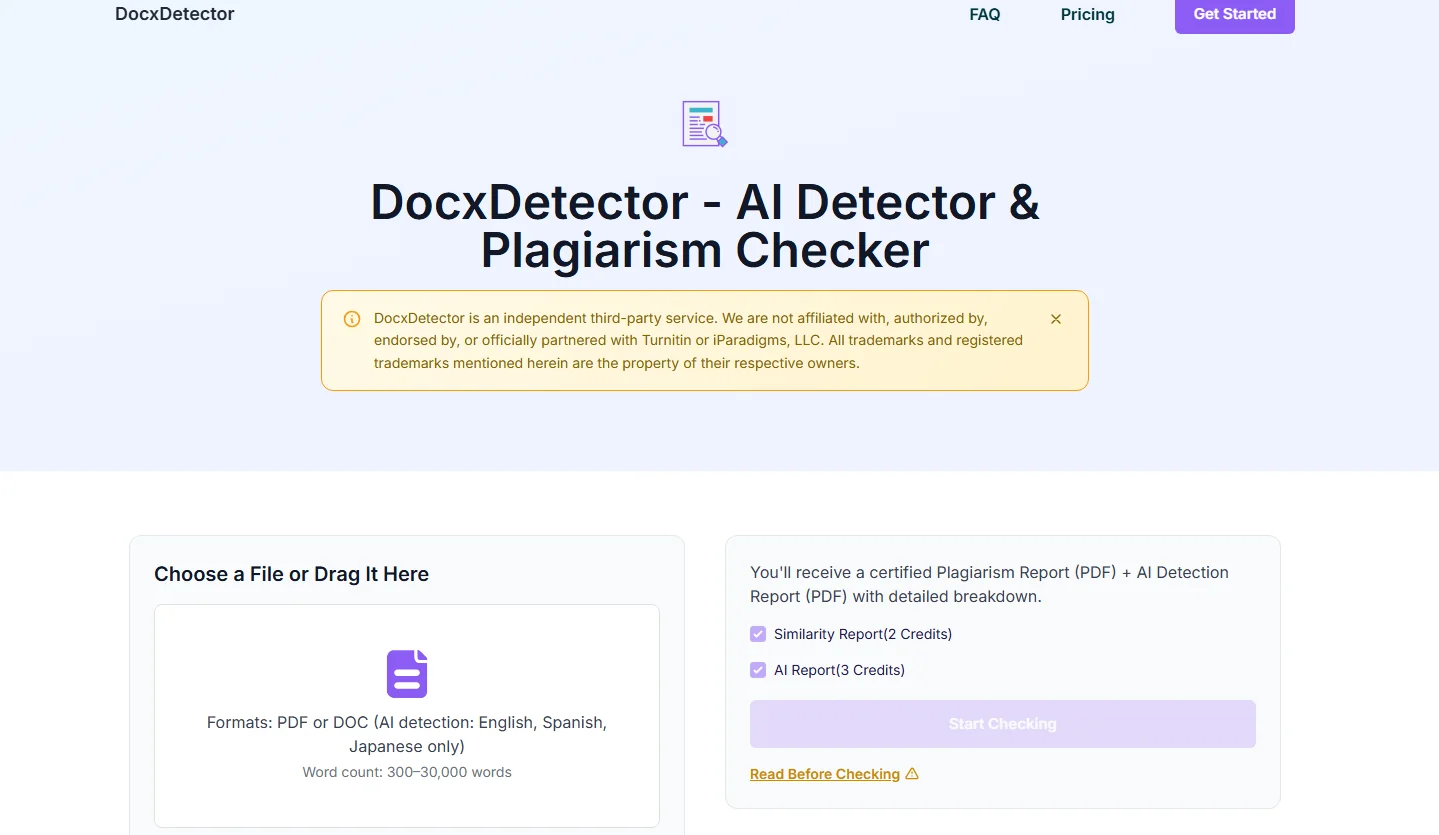Click the warning triangle beside Read Before Checking

(911, 774)
